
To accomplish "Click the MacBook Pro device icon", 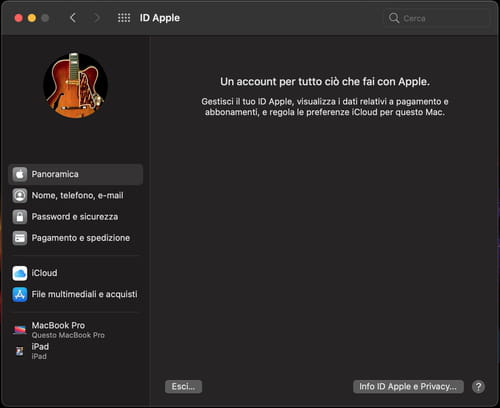I will 20,330.
